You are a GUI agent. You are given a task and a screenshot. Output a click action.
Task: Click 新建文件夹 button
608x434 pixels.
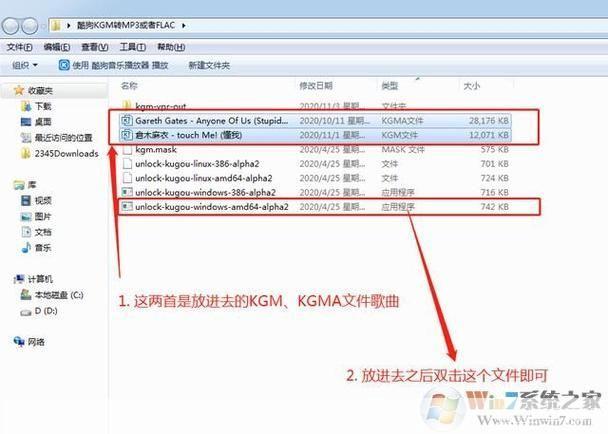click(x=209, y=65)
